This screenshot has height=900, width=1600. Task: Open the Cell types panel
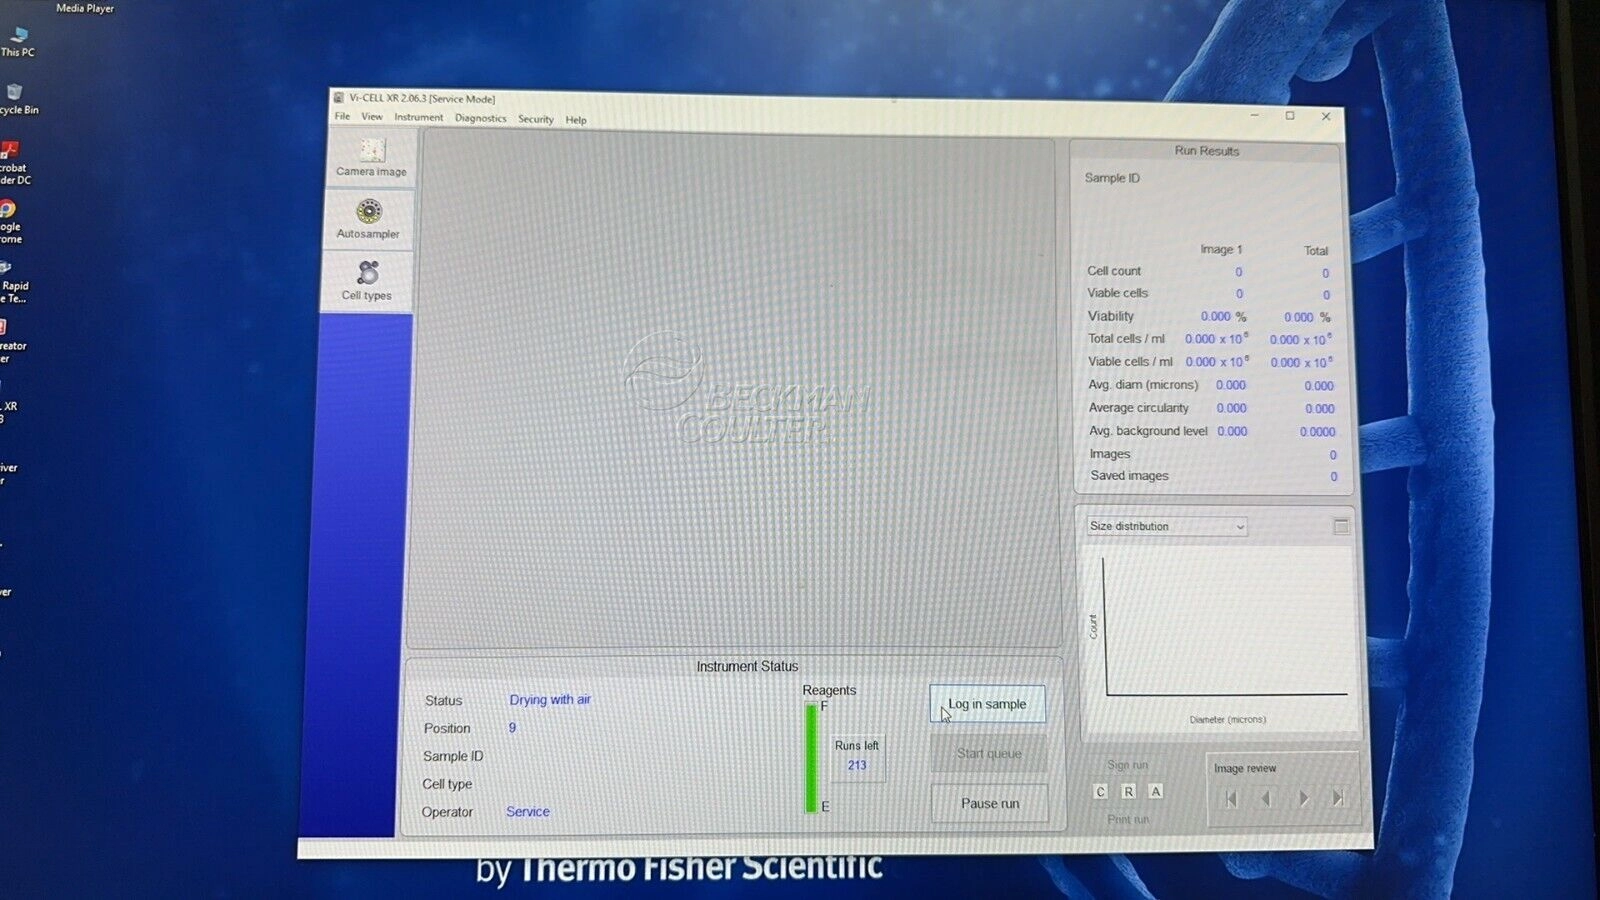click(x=367, y=280)
